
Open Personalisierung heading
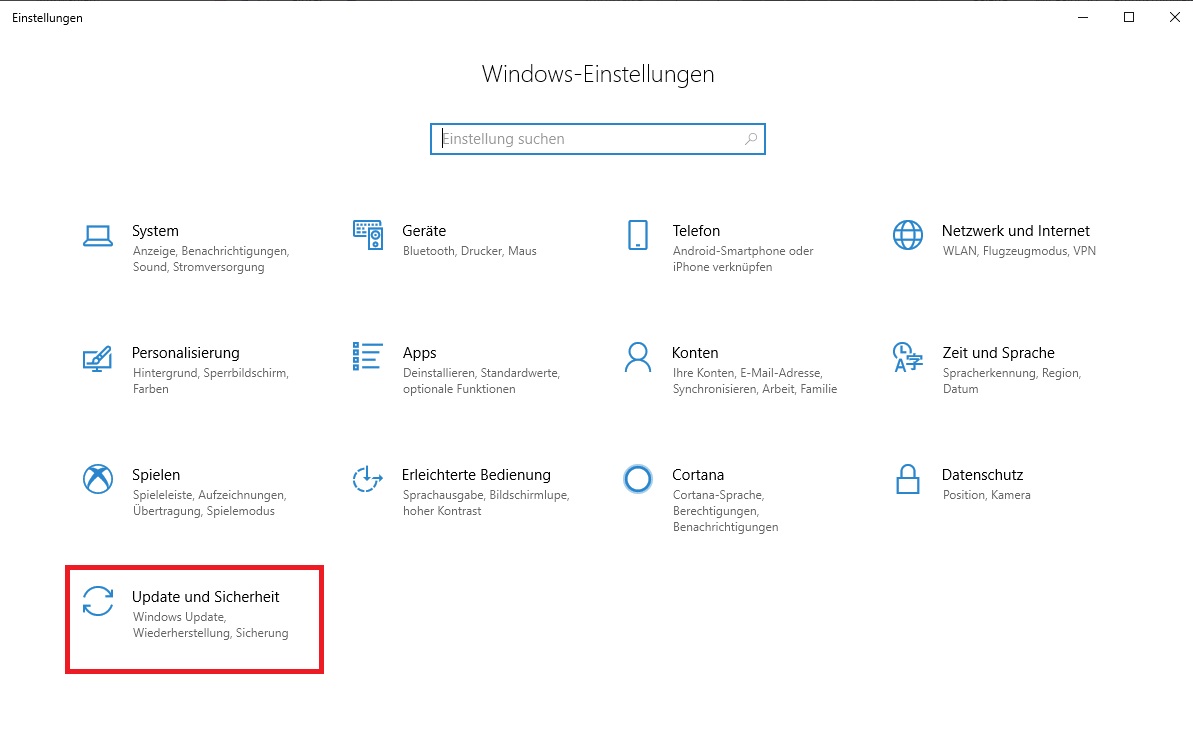[x=186, y=352]
